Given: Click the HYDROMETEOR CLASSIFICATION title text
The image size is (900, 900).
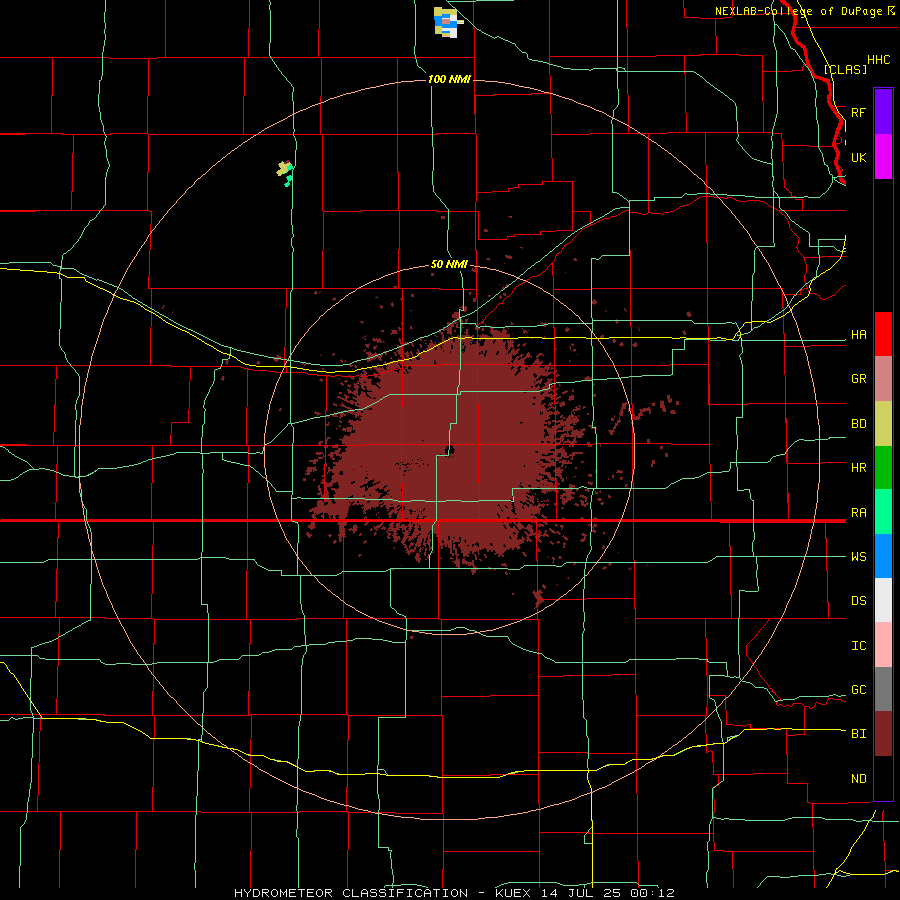Looking at the screenshot, I should click(351, 893).
